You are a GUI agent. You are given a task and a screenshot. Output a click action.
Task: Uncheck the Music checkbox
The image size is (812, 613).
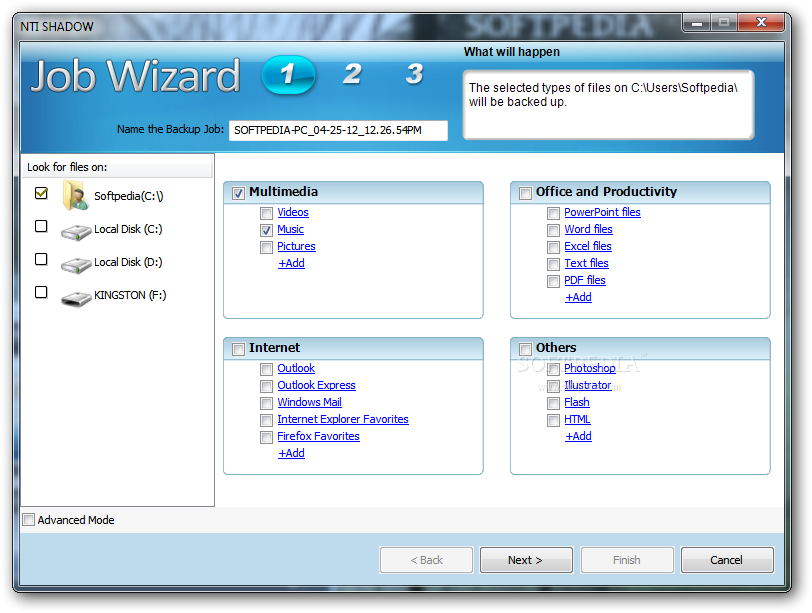pos(266,230)
